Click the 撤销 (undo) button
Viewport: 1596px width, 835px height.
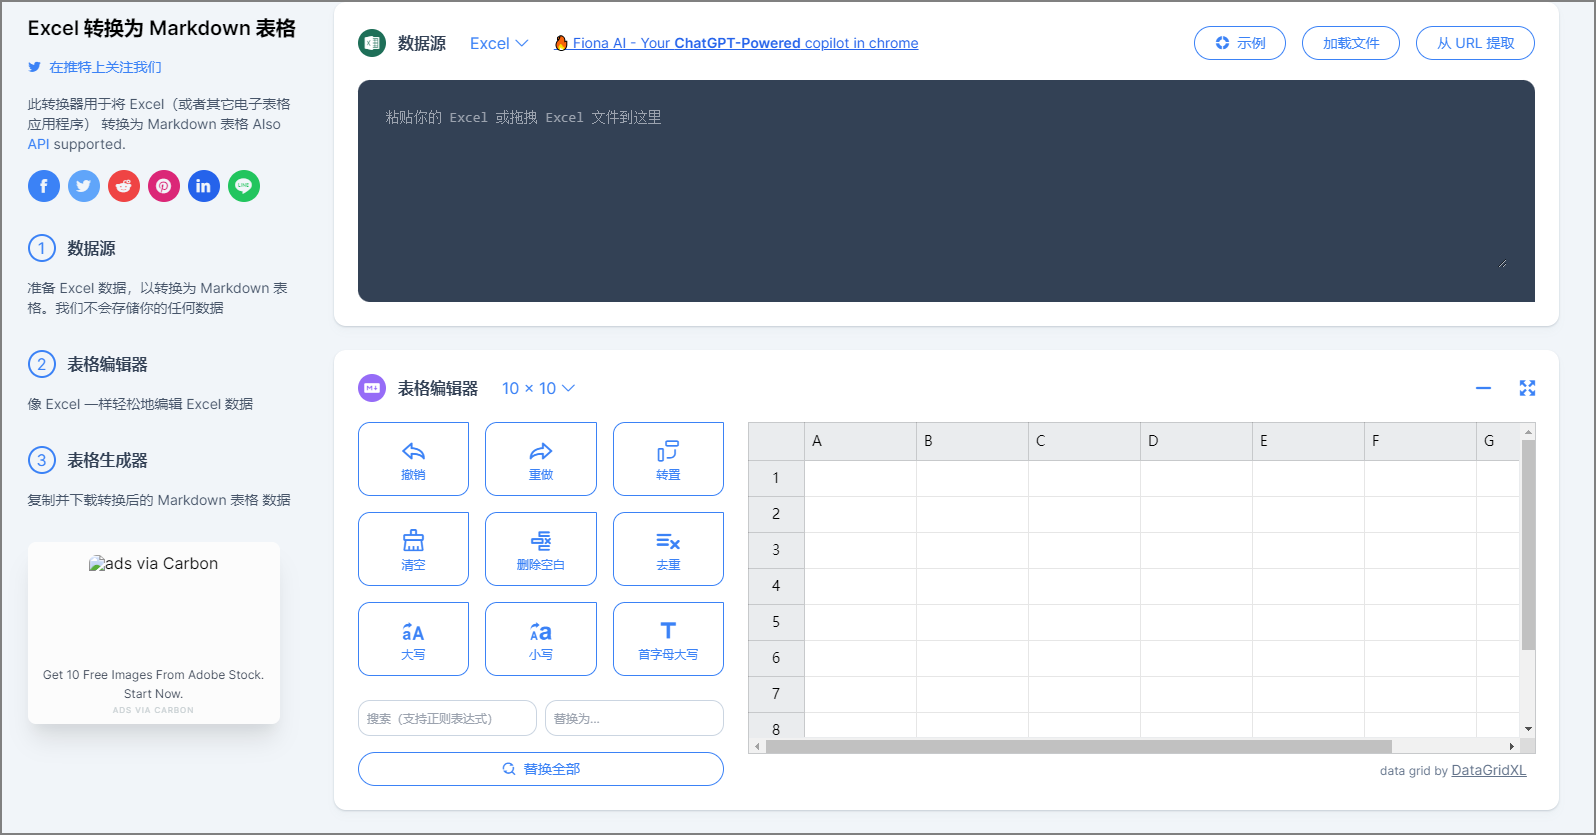(x=413, y=459)
